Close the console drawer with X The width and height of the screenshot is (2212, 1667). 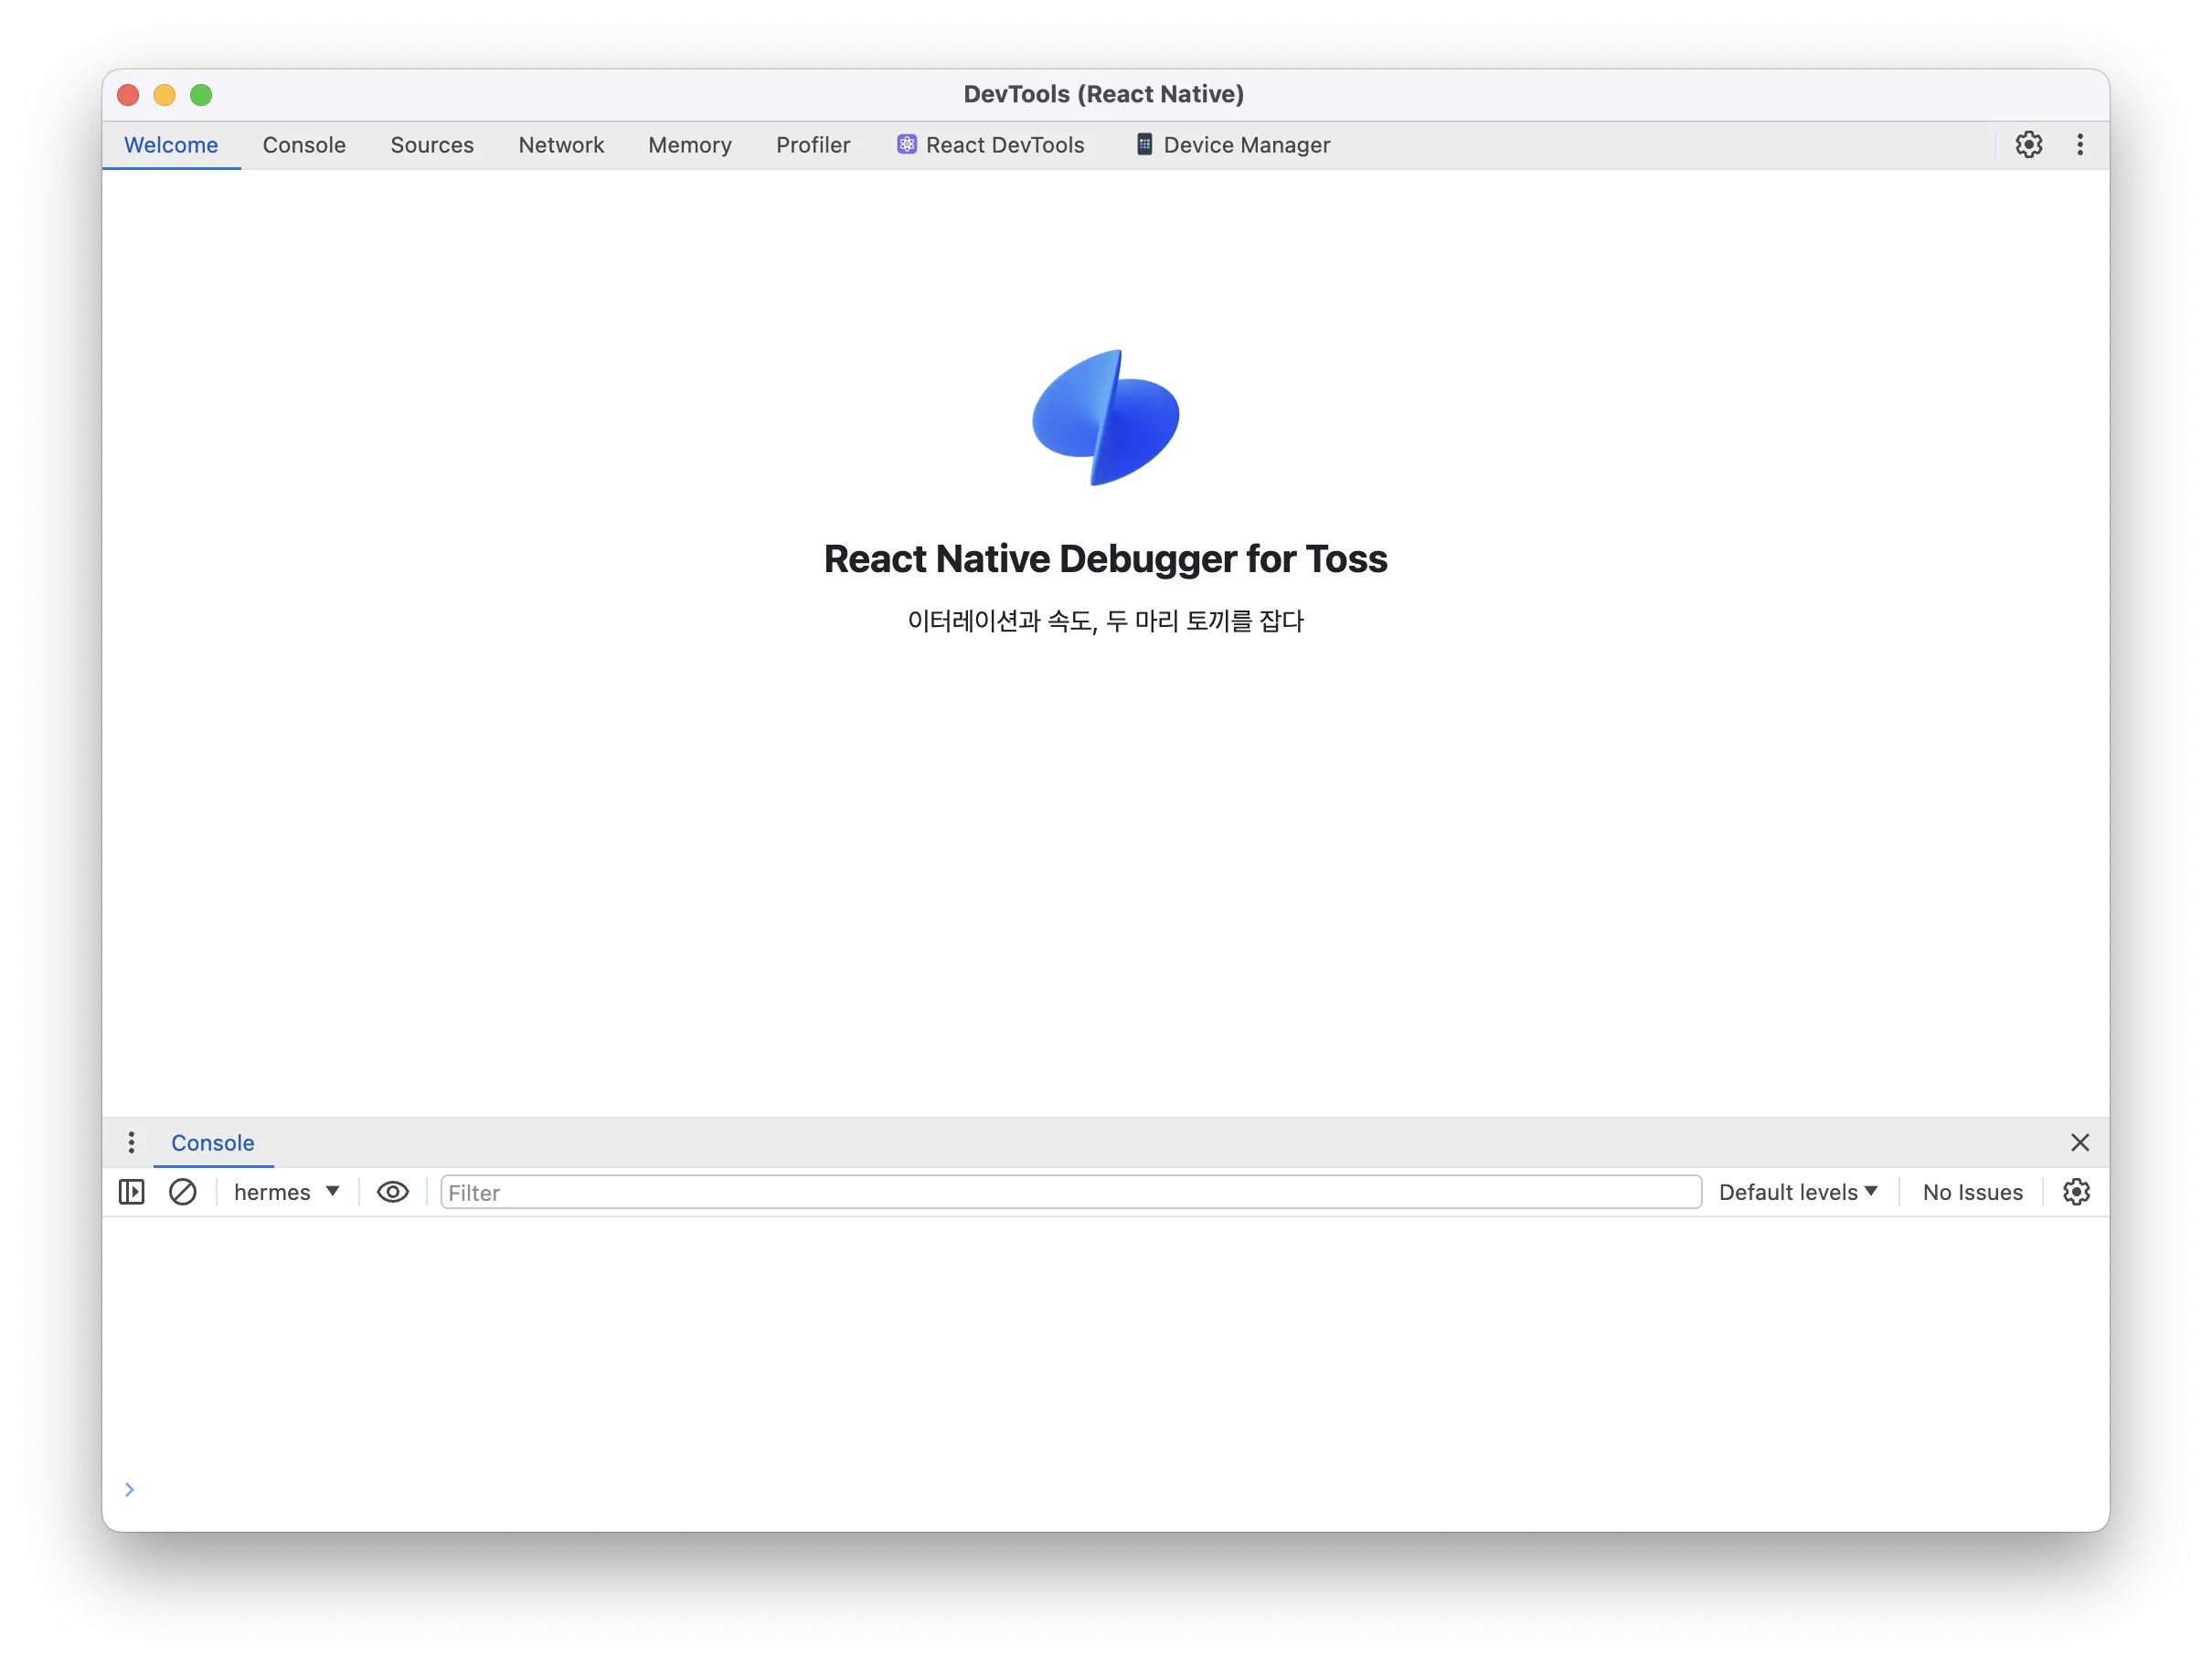2080,1143
